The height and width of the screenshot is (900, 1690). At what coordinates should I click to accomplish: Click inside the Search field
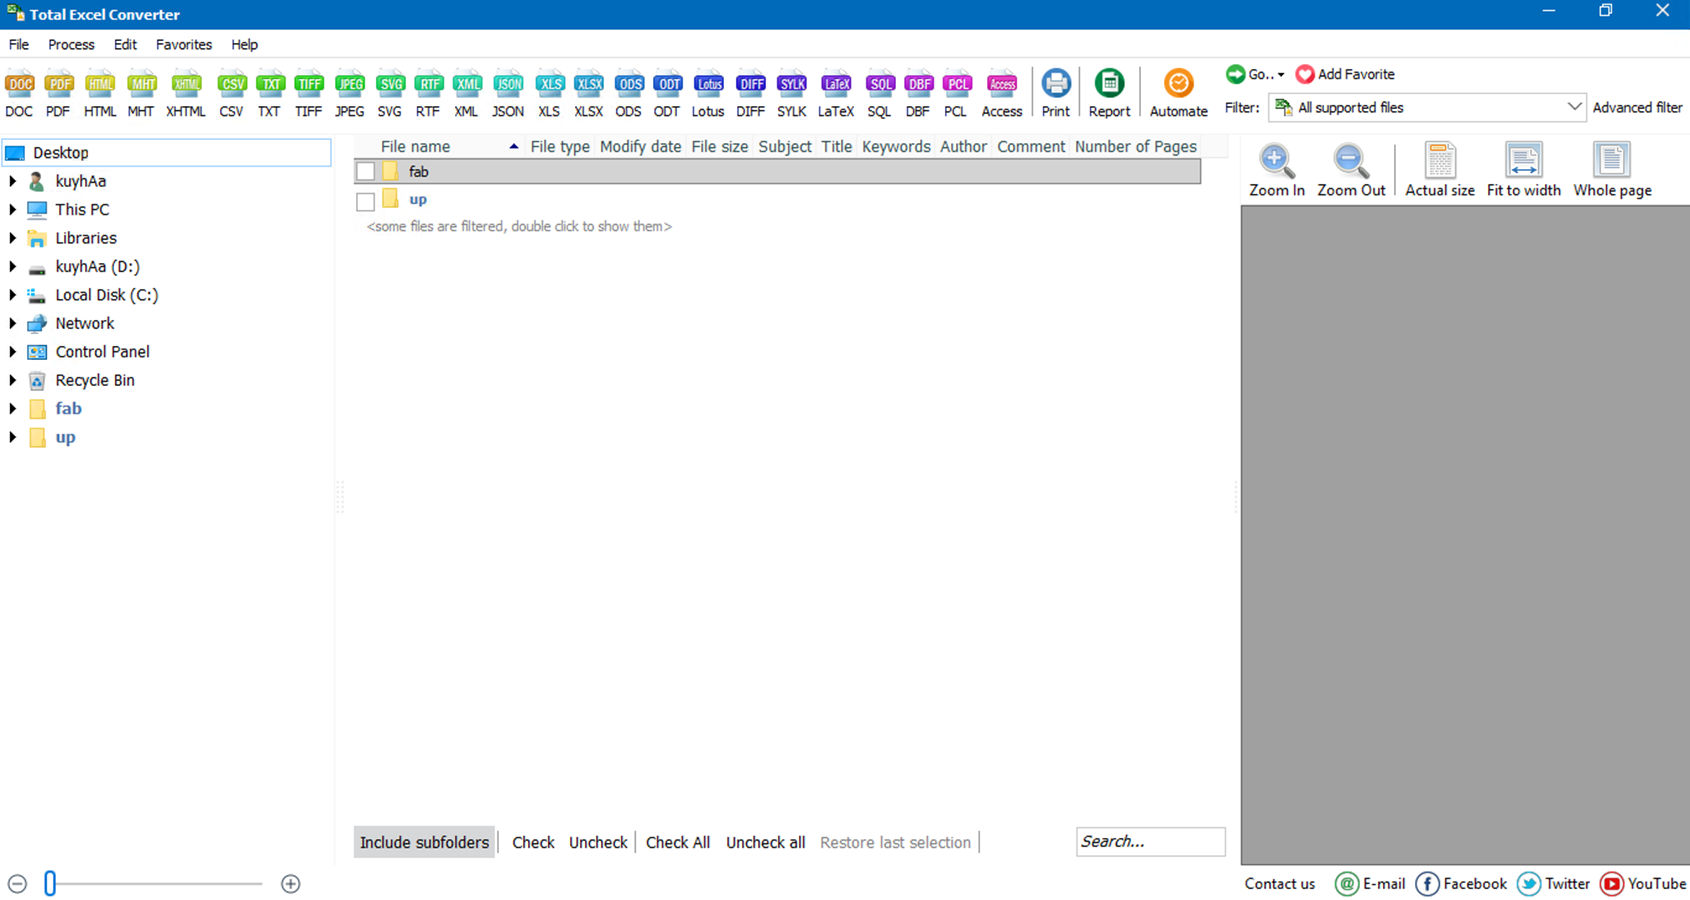pos(1149,841)
